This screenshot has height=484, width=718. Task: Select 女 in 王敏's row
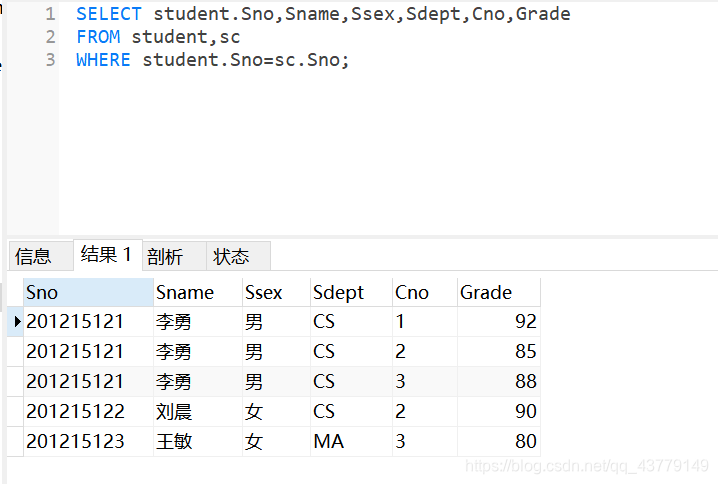(x=276, y=441)
